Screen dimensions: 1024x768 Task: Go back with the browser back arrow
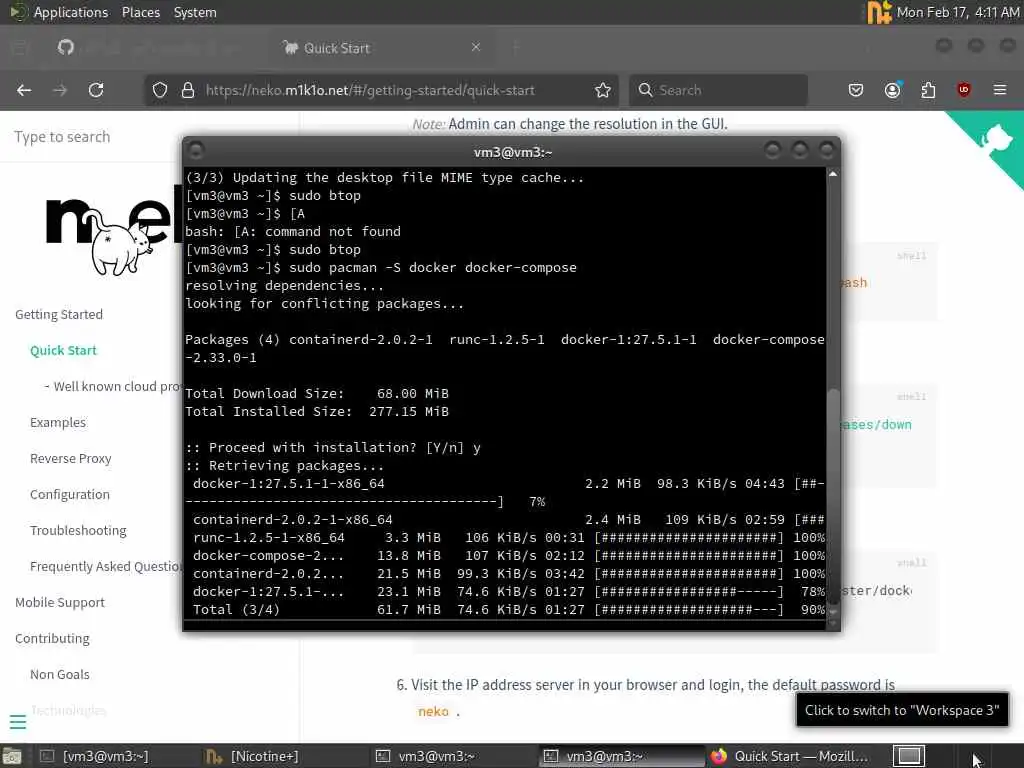click(x=24, y=90)
